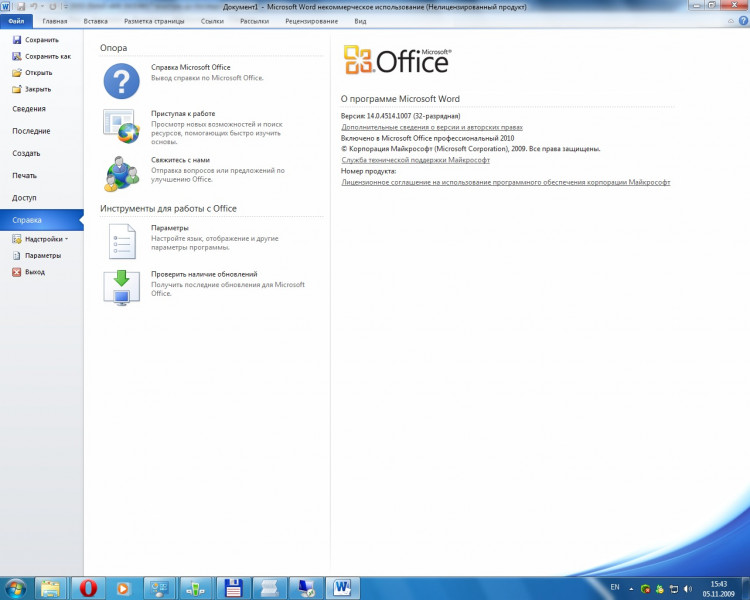This screenshot has height=600, width=750.
Task: Click the Save (Сохранить) command
Action: click(x=36, y=40)
